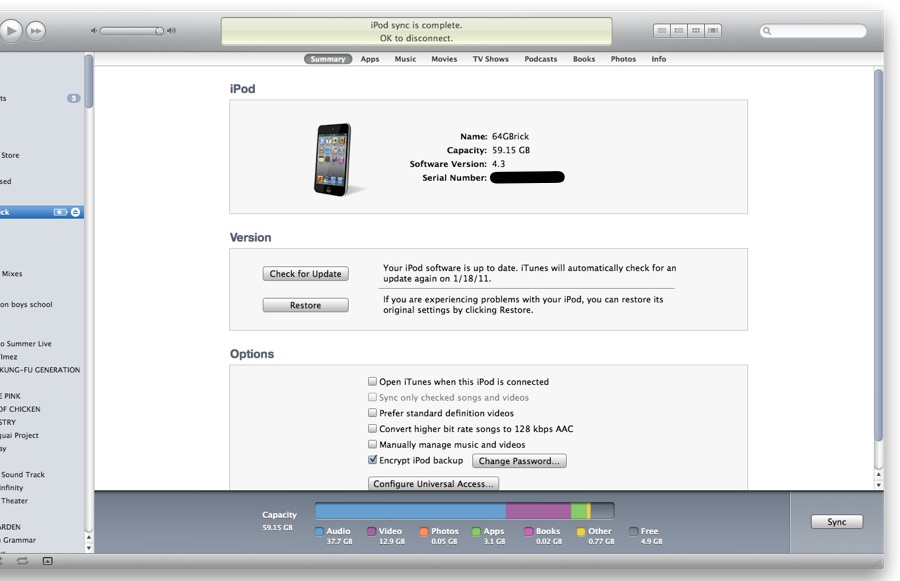Click the Check for Update button
Viewport: 900px width, 581px height.
305,274
